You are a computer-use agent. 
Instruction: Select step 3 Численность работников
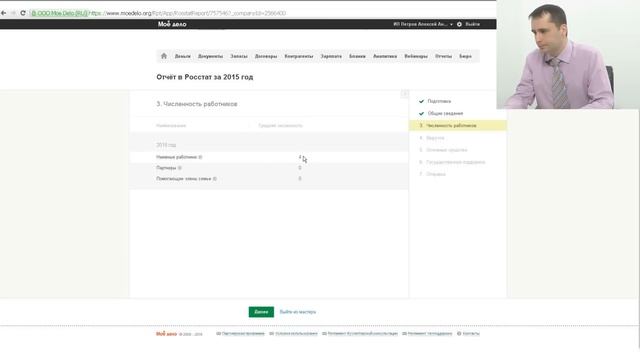tap(458, 126)
